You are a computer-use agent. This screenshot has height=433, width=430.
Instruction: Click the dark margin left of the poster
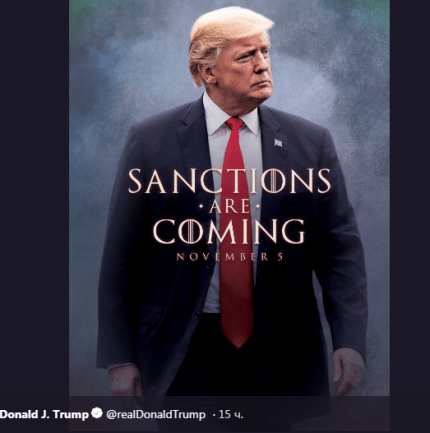pyautogui.click(x=34, y=200)
